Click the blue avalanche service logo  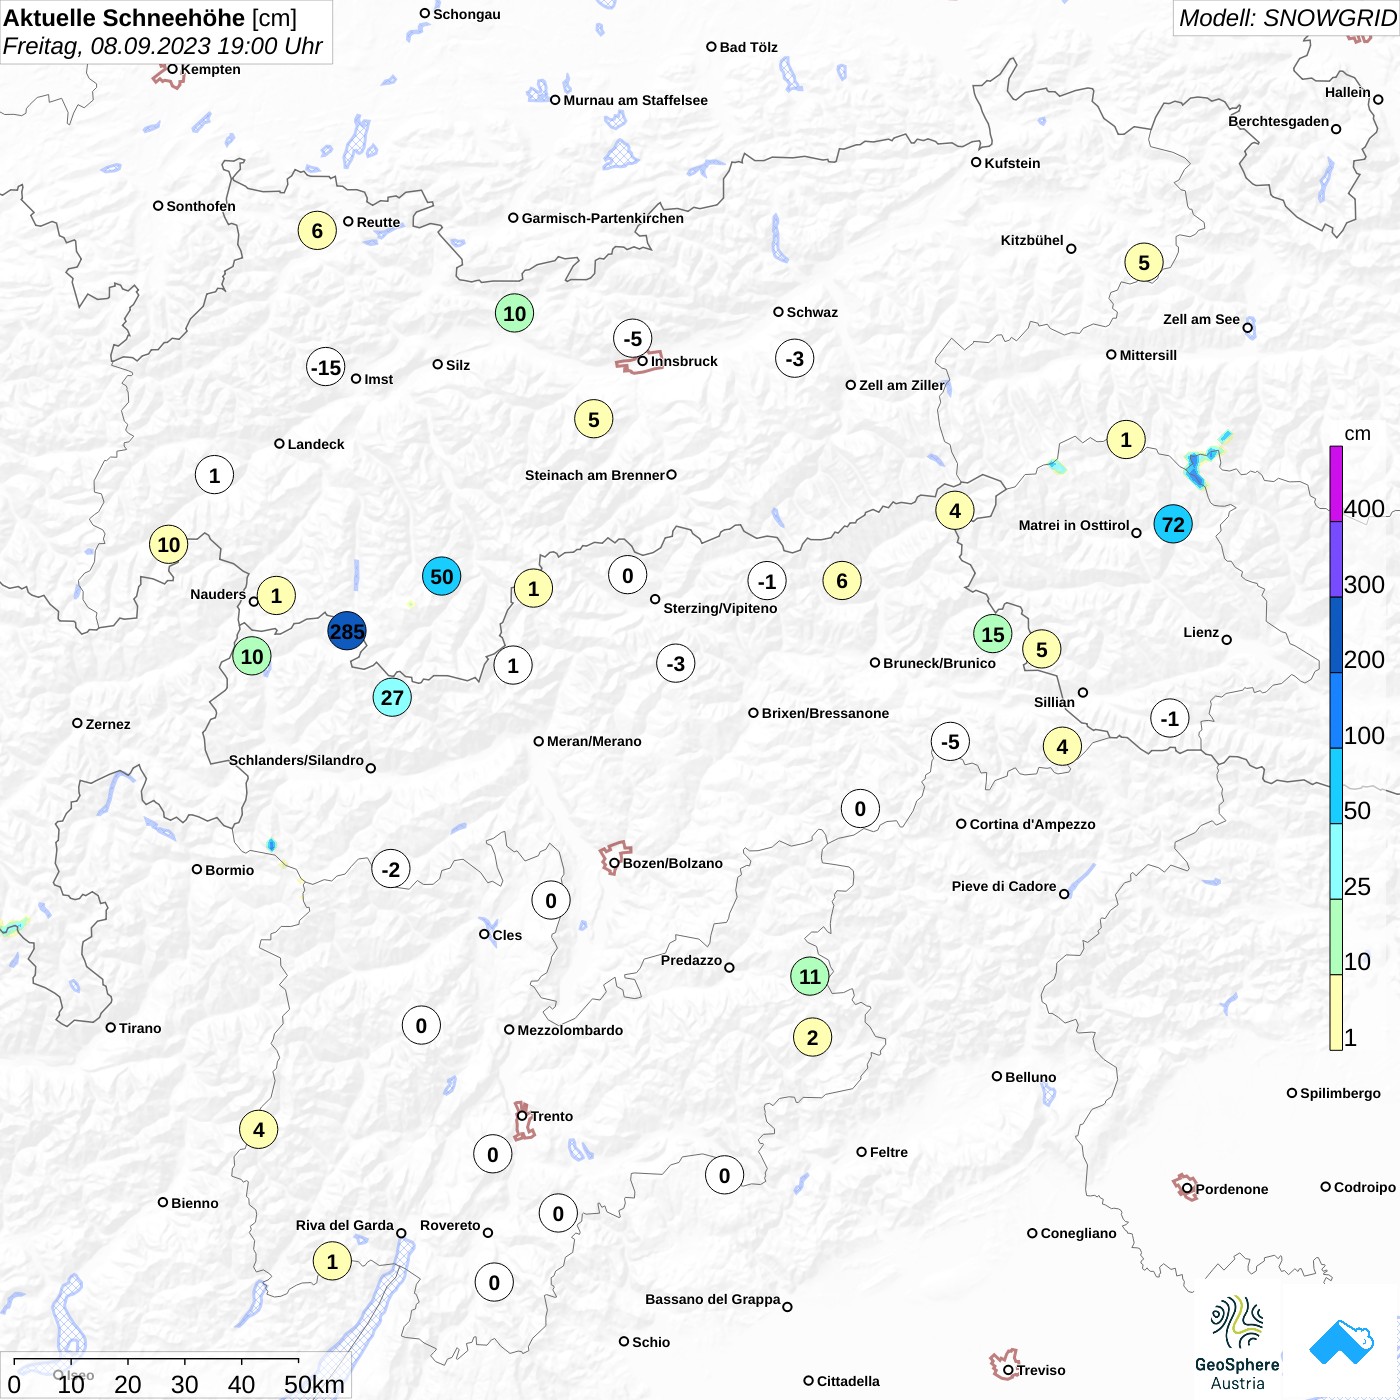coord(1341,1342)
